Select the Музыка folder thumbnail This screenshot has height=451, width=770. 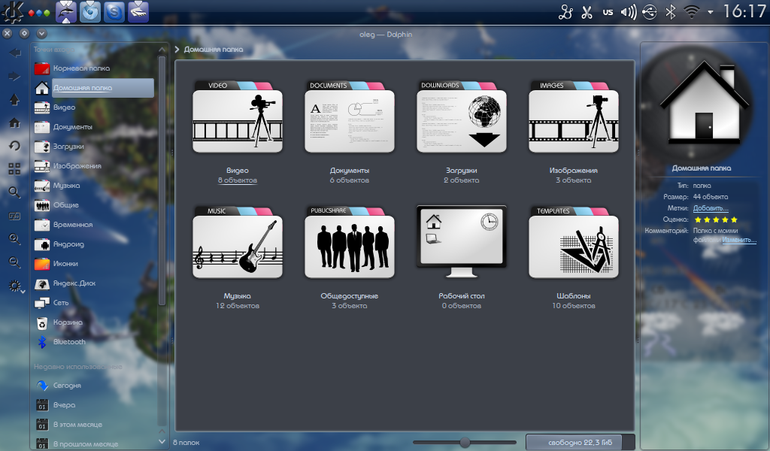point(237,243)
